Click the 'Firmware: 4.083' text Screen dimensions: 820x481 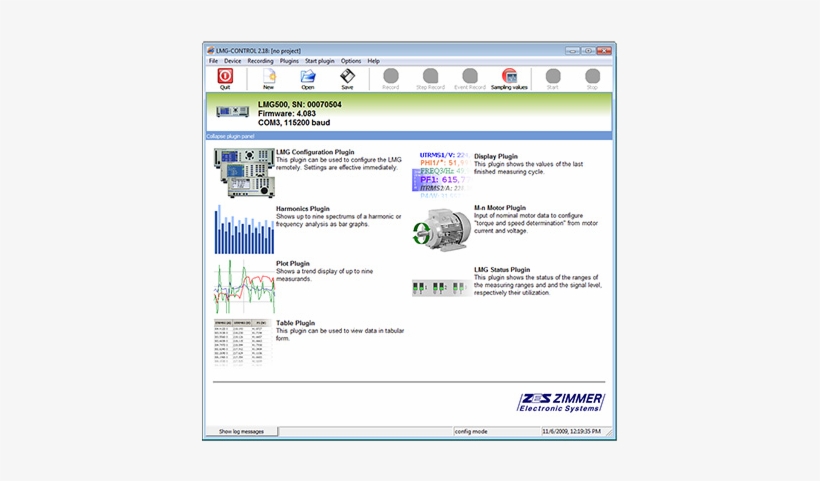(x=287, y=113)
